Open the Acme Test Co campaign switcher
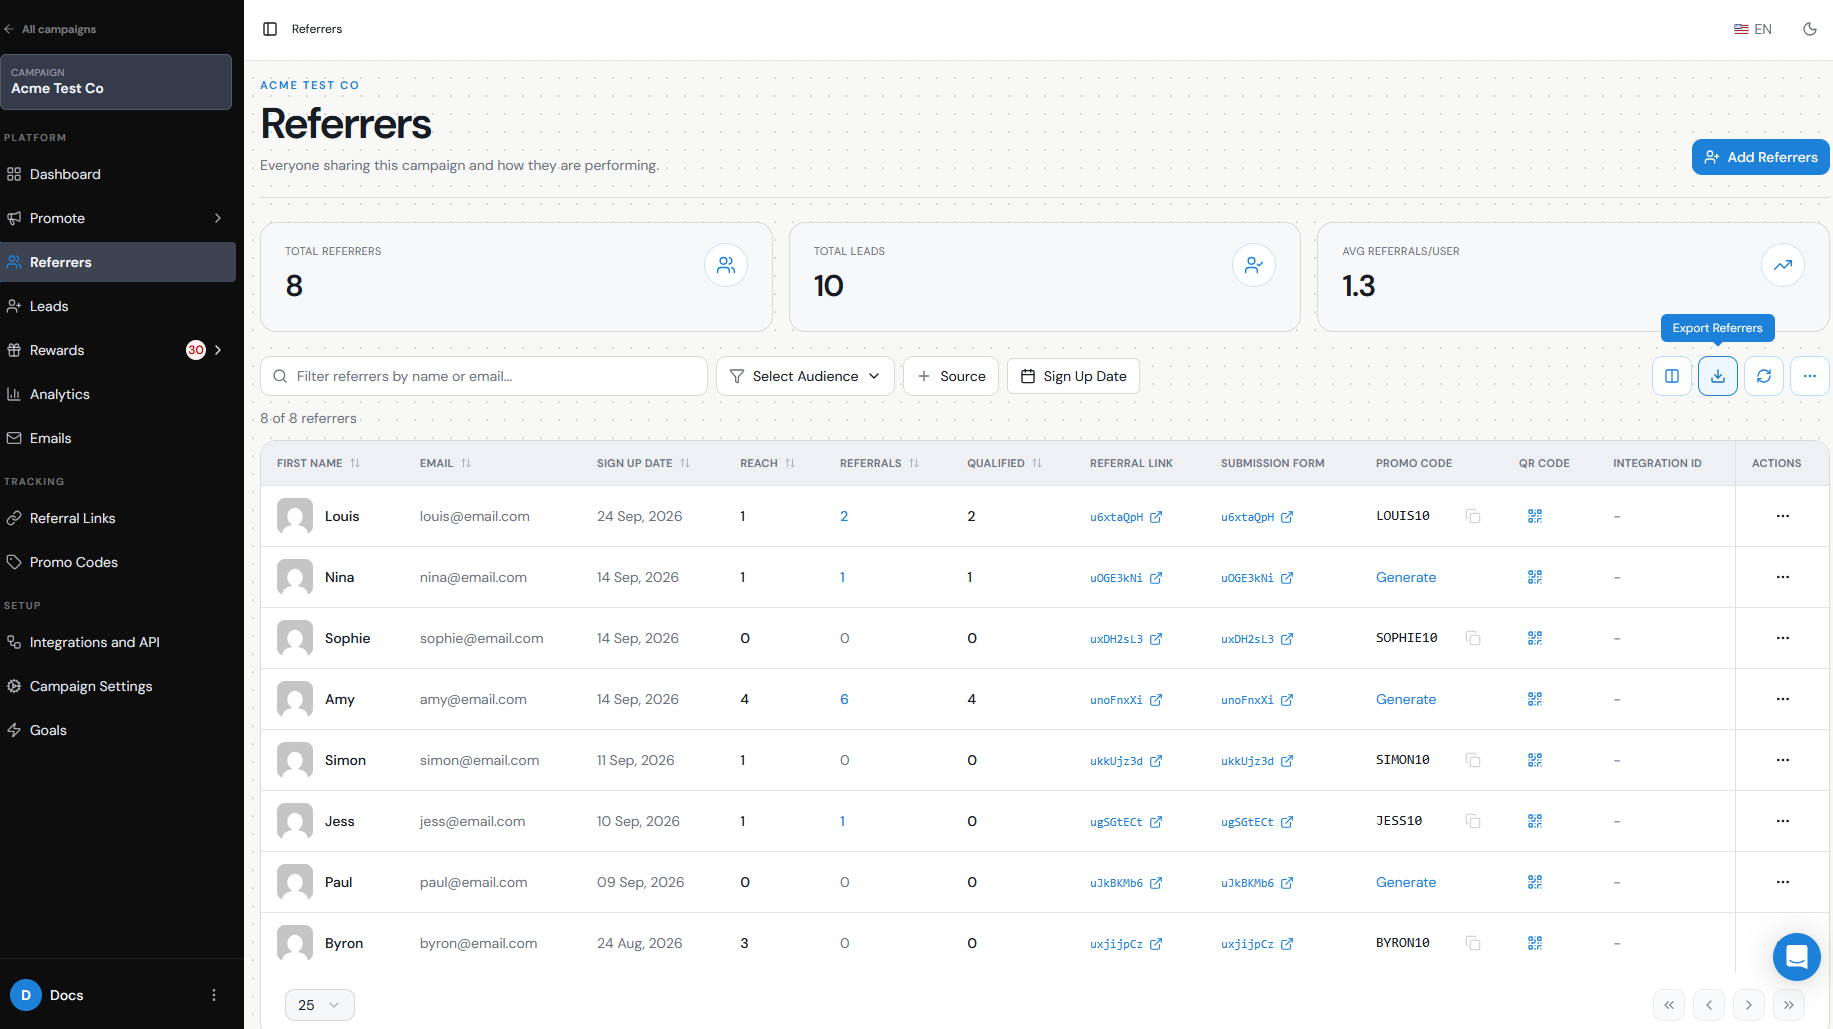The height and width of the screenshot is (1029, 1833). (116, 82)
